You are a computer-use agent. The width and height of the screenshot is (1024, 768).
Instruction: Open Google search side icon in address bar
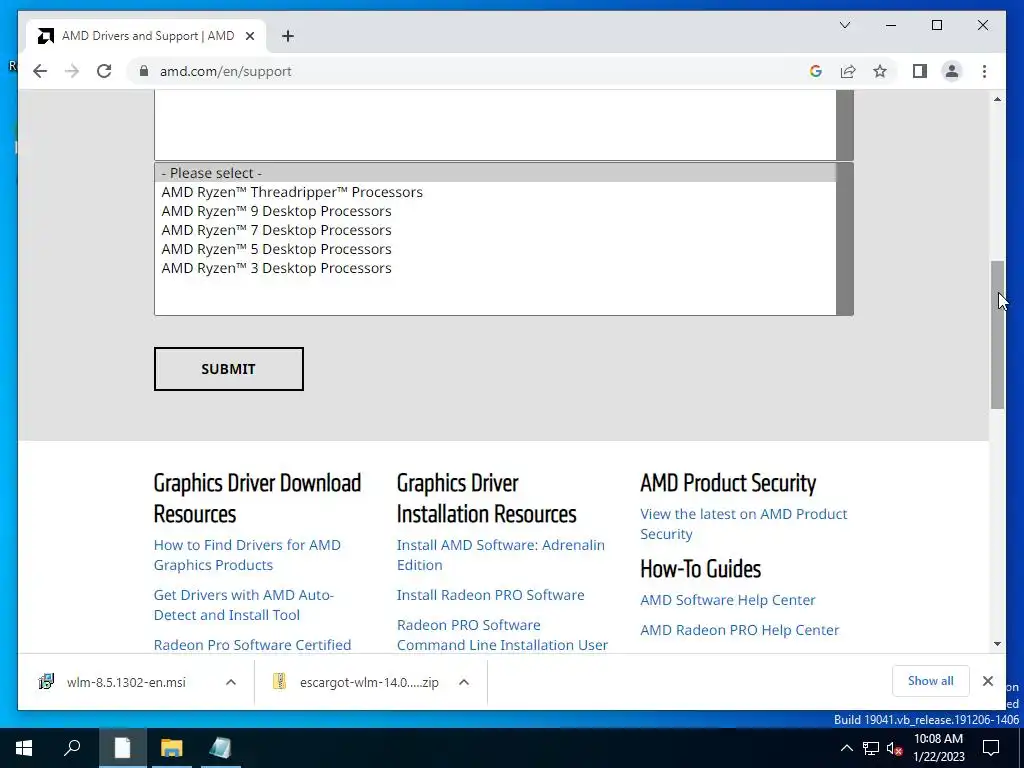coord(816,71)
